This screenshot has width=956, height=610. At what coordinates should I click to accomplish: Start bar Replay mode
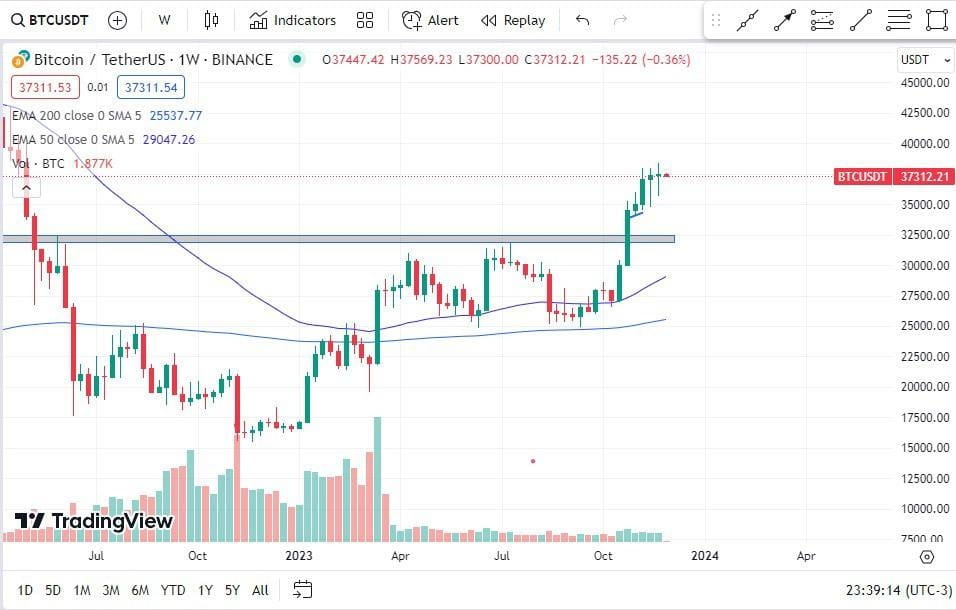click(512, 19)
